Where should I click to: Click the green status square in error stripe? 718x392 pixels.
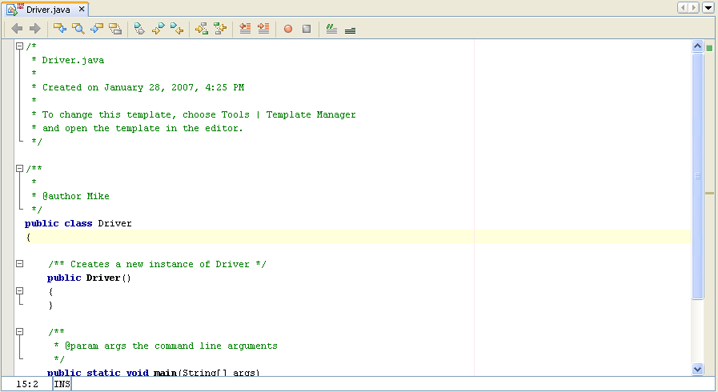(710, 48)
